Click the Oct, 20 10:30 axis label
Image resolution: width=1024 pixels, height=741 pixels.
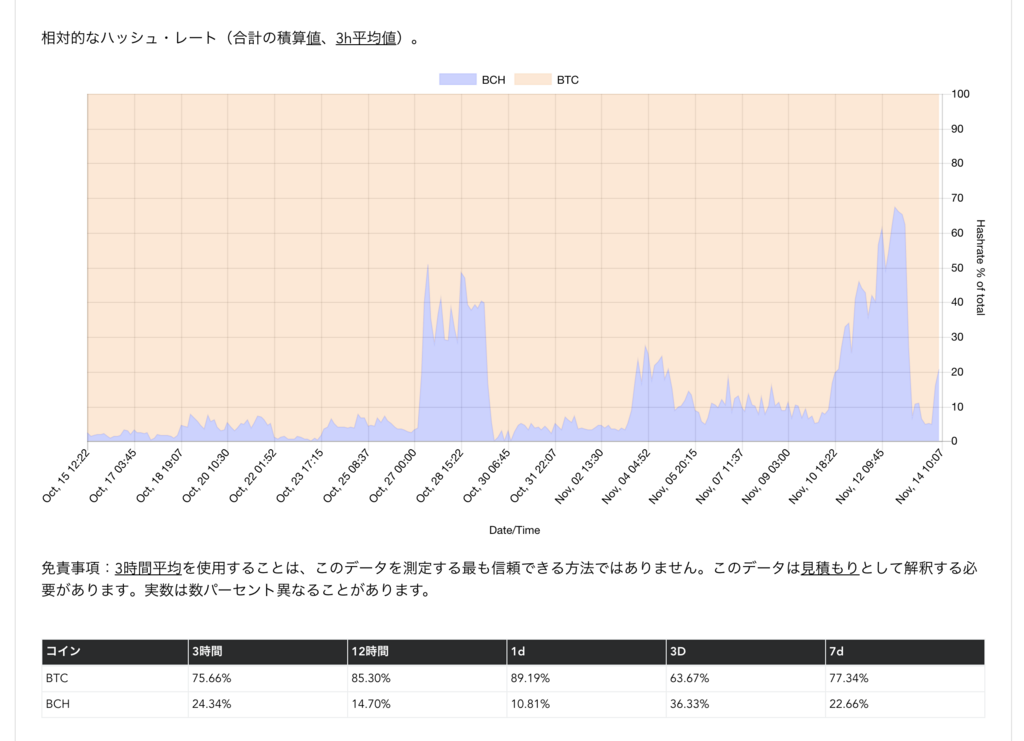pos(206,476)
